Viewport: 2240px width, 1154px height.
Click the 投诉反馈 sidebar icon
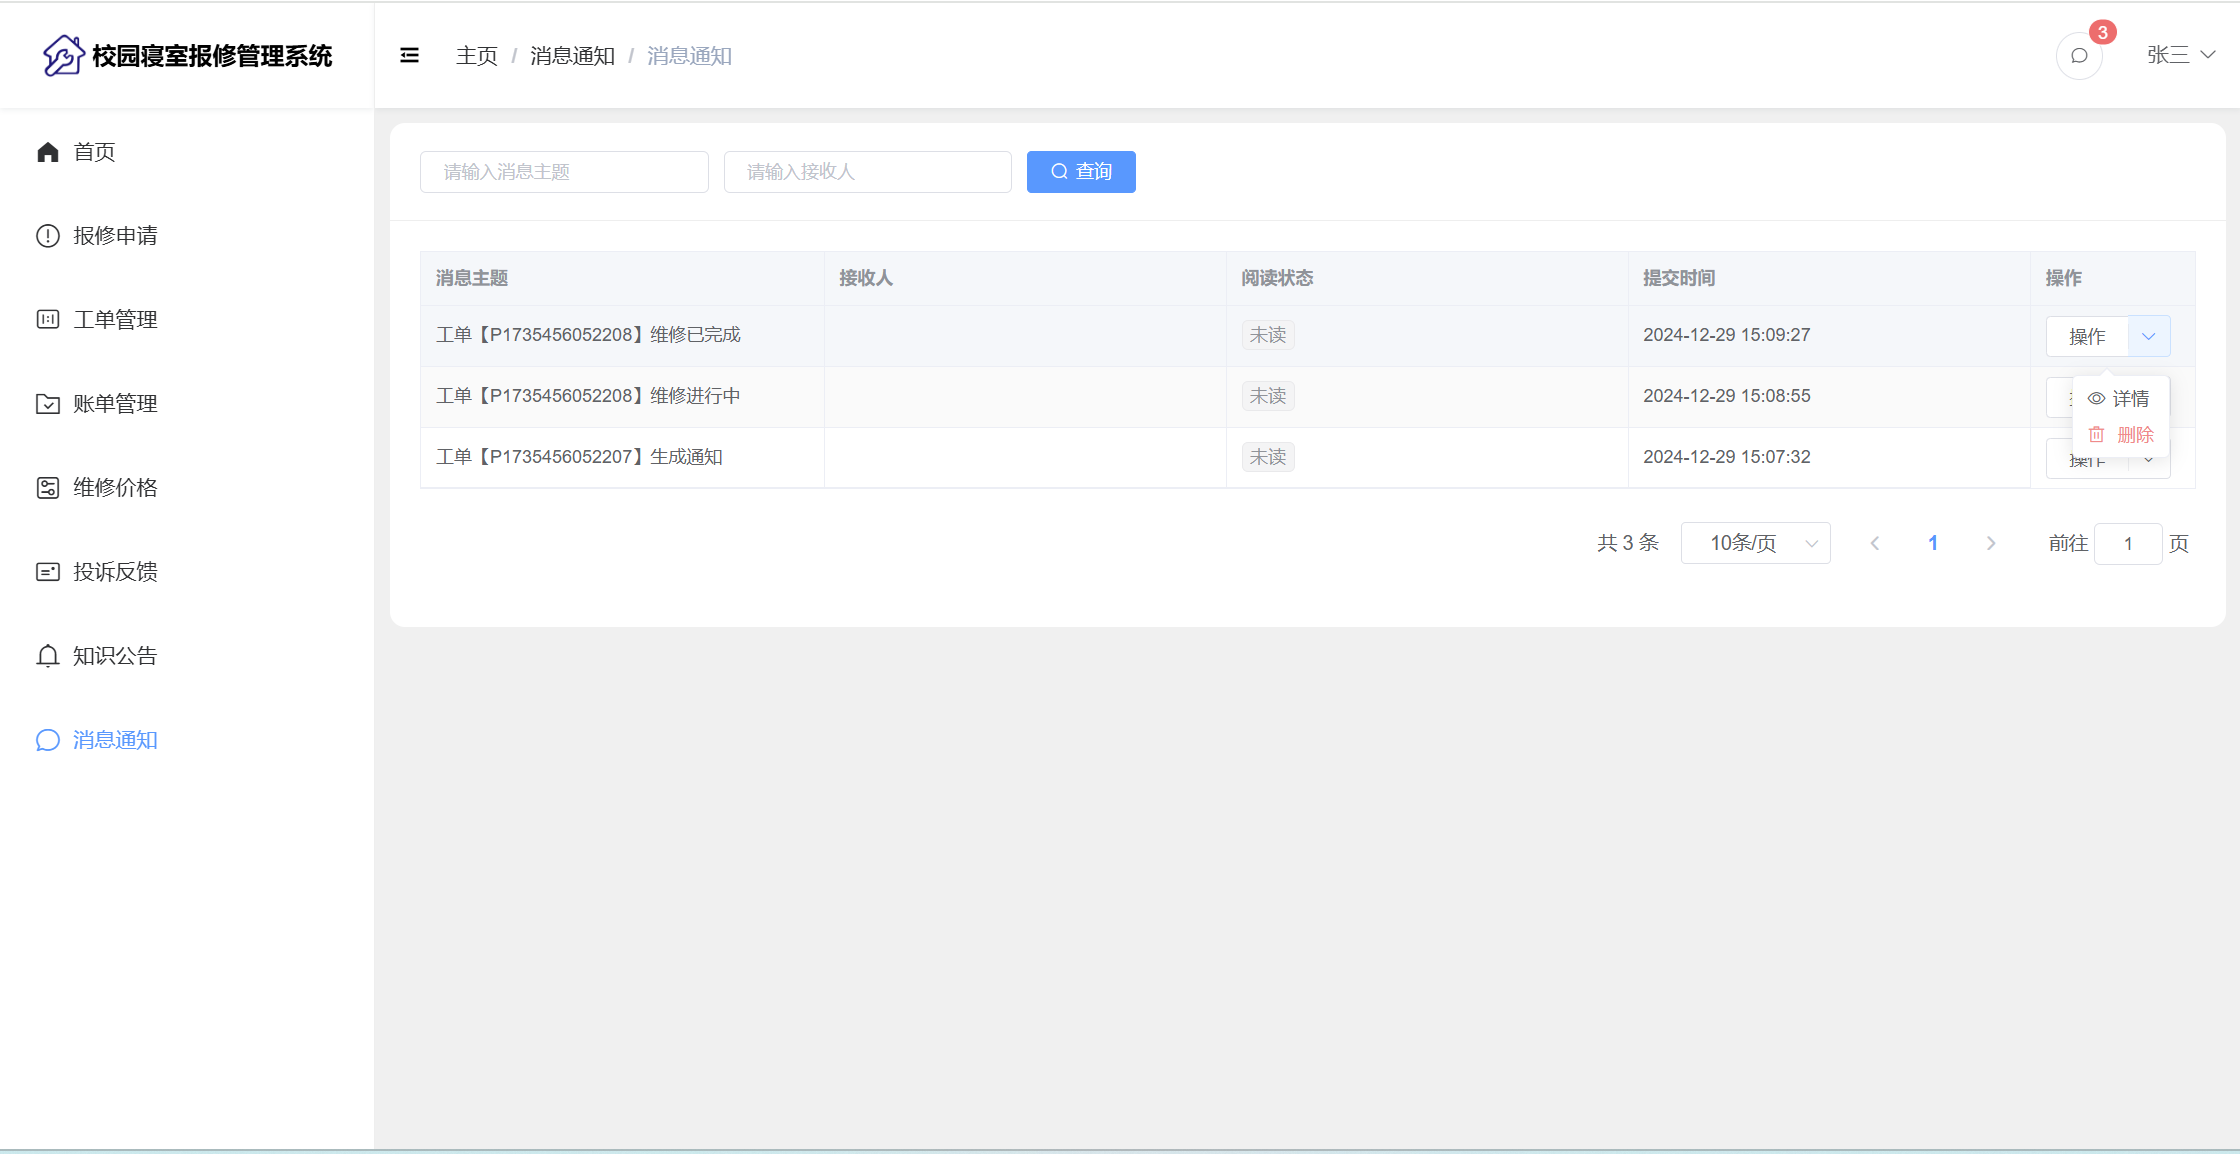48,572
